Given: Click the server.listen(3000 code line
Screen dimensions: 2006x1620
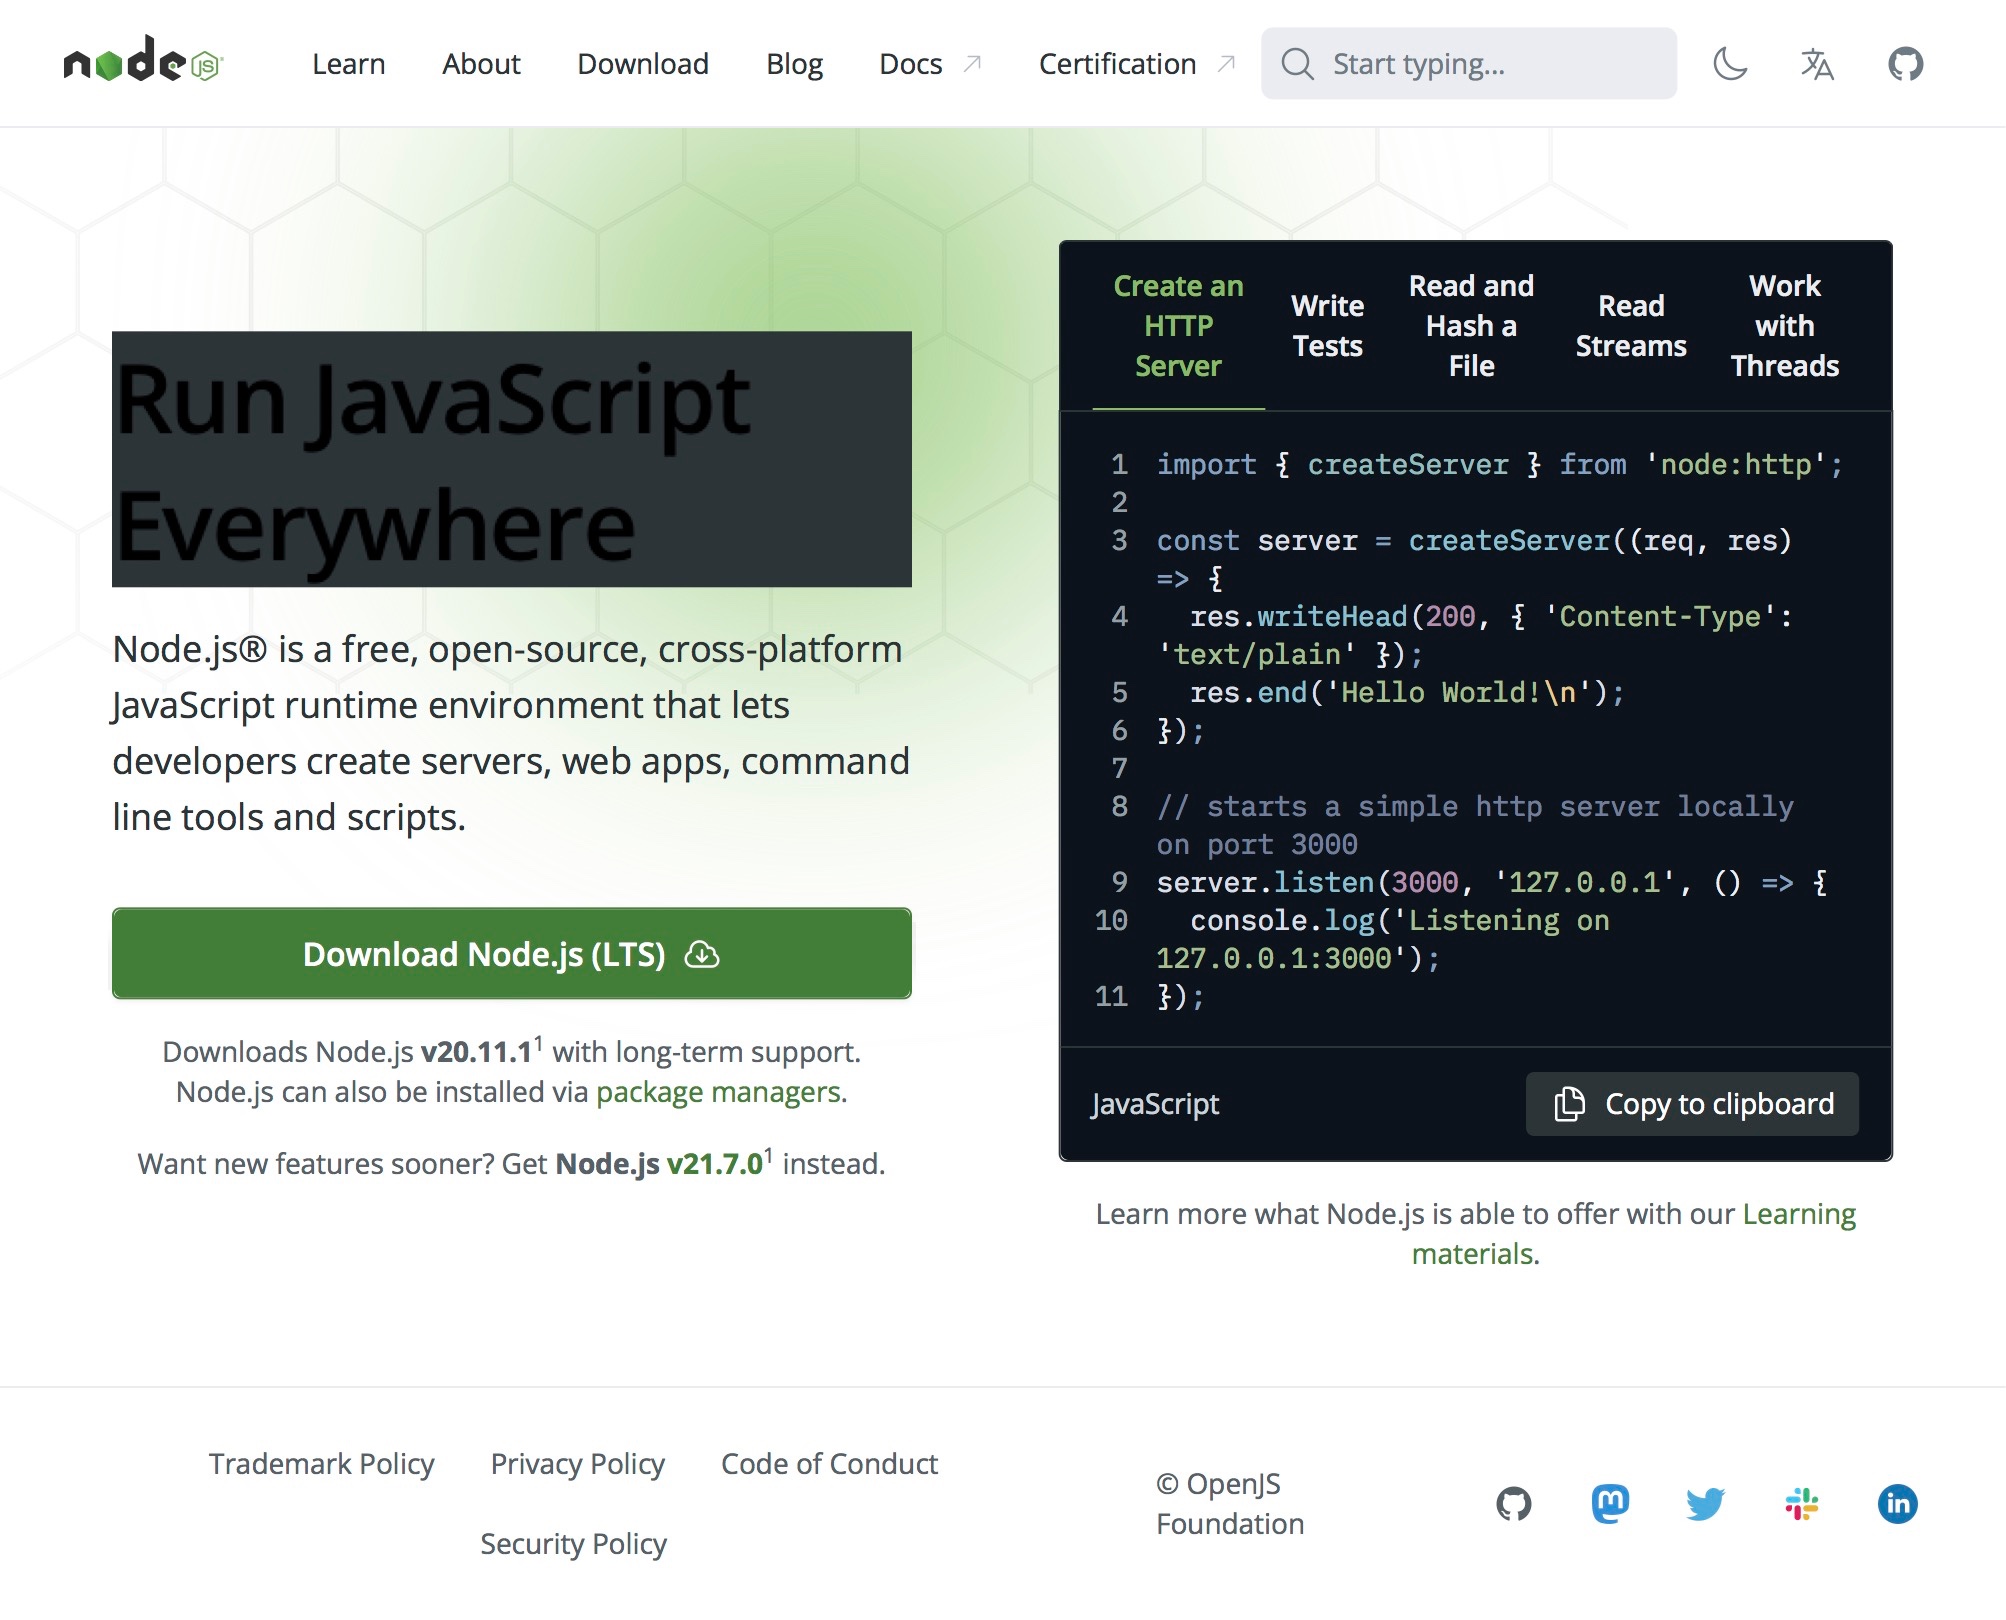Looking at the screenshot, I should pyautogui.click(x=1491, y=882).
